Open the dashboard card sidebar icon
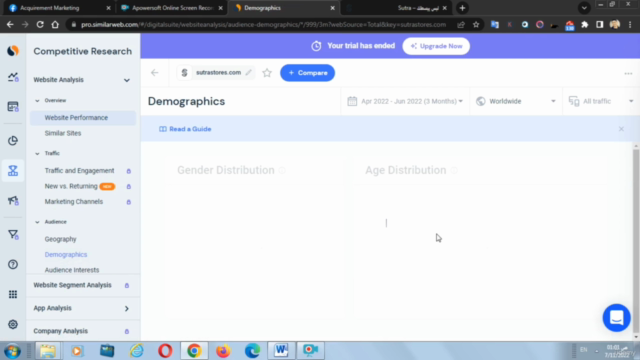The image size is (640, 360). point(13,107)
